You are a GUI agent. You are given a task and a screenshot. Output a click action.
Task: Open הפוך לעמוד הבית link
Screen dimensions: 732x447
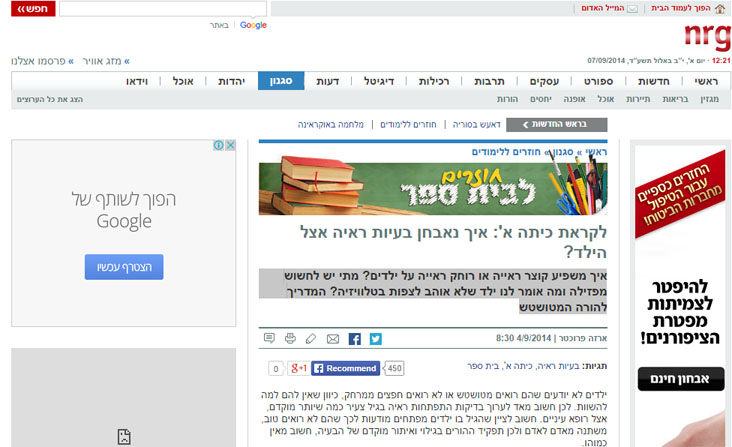681,8
